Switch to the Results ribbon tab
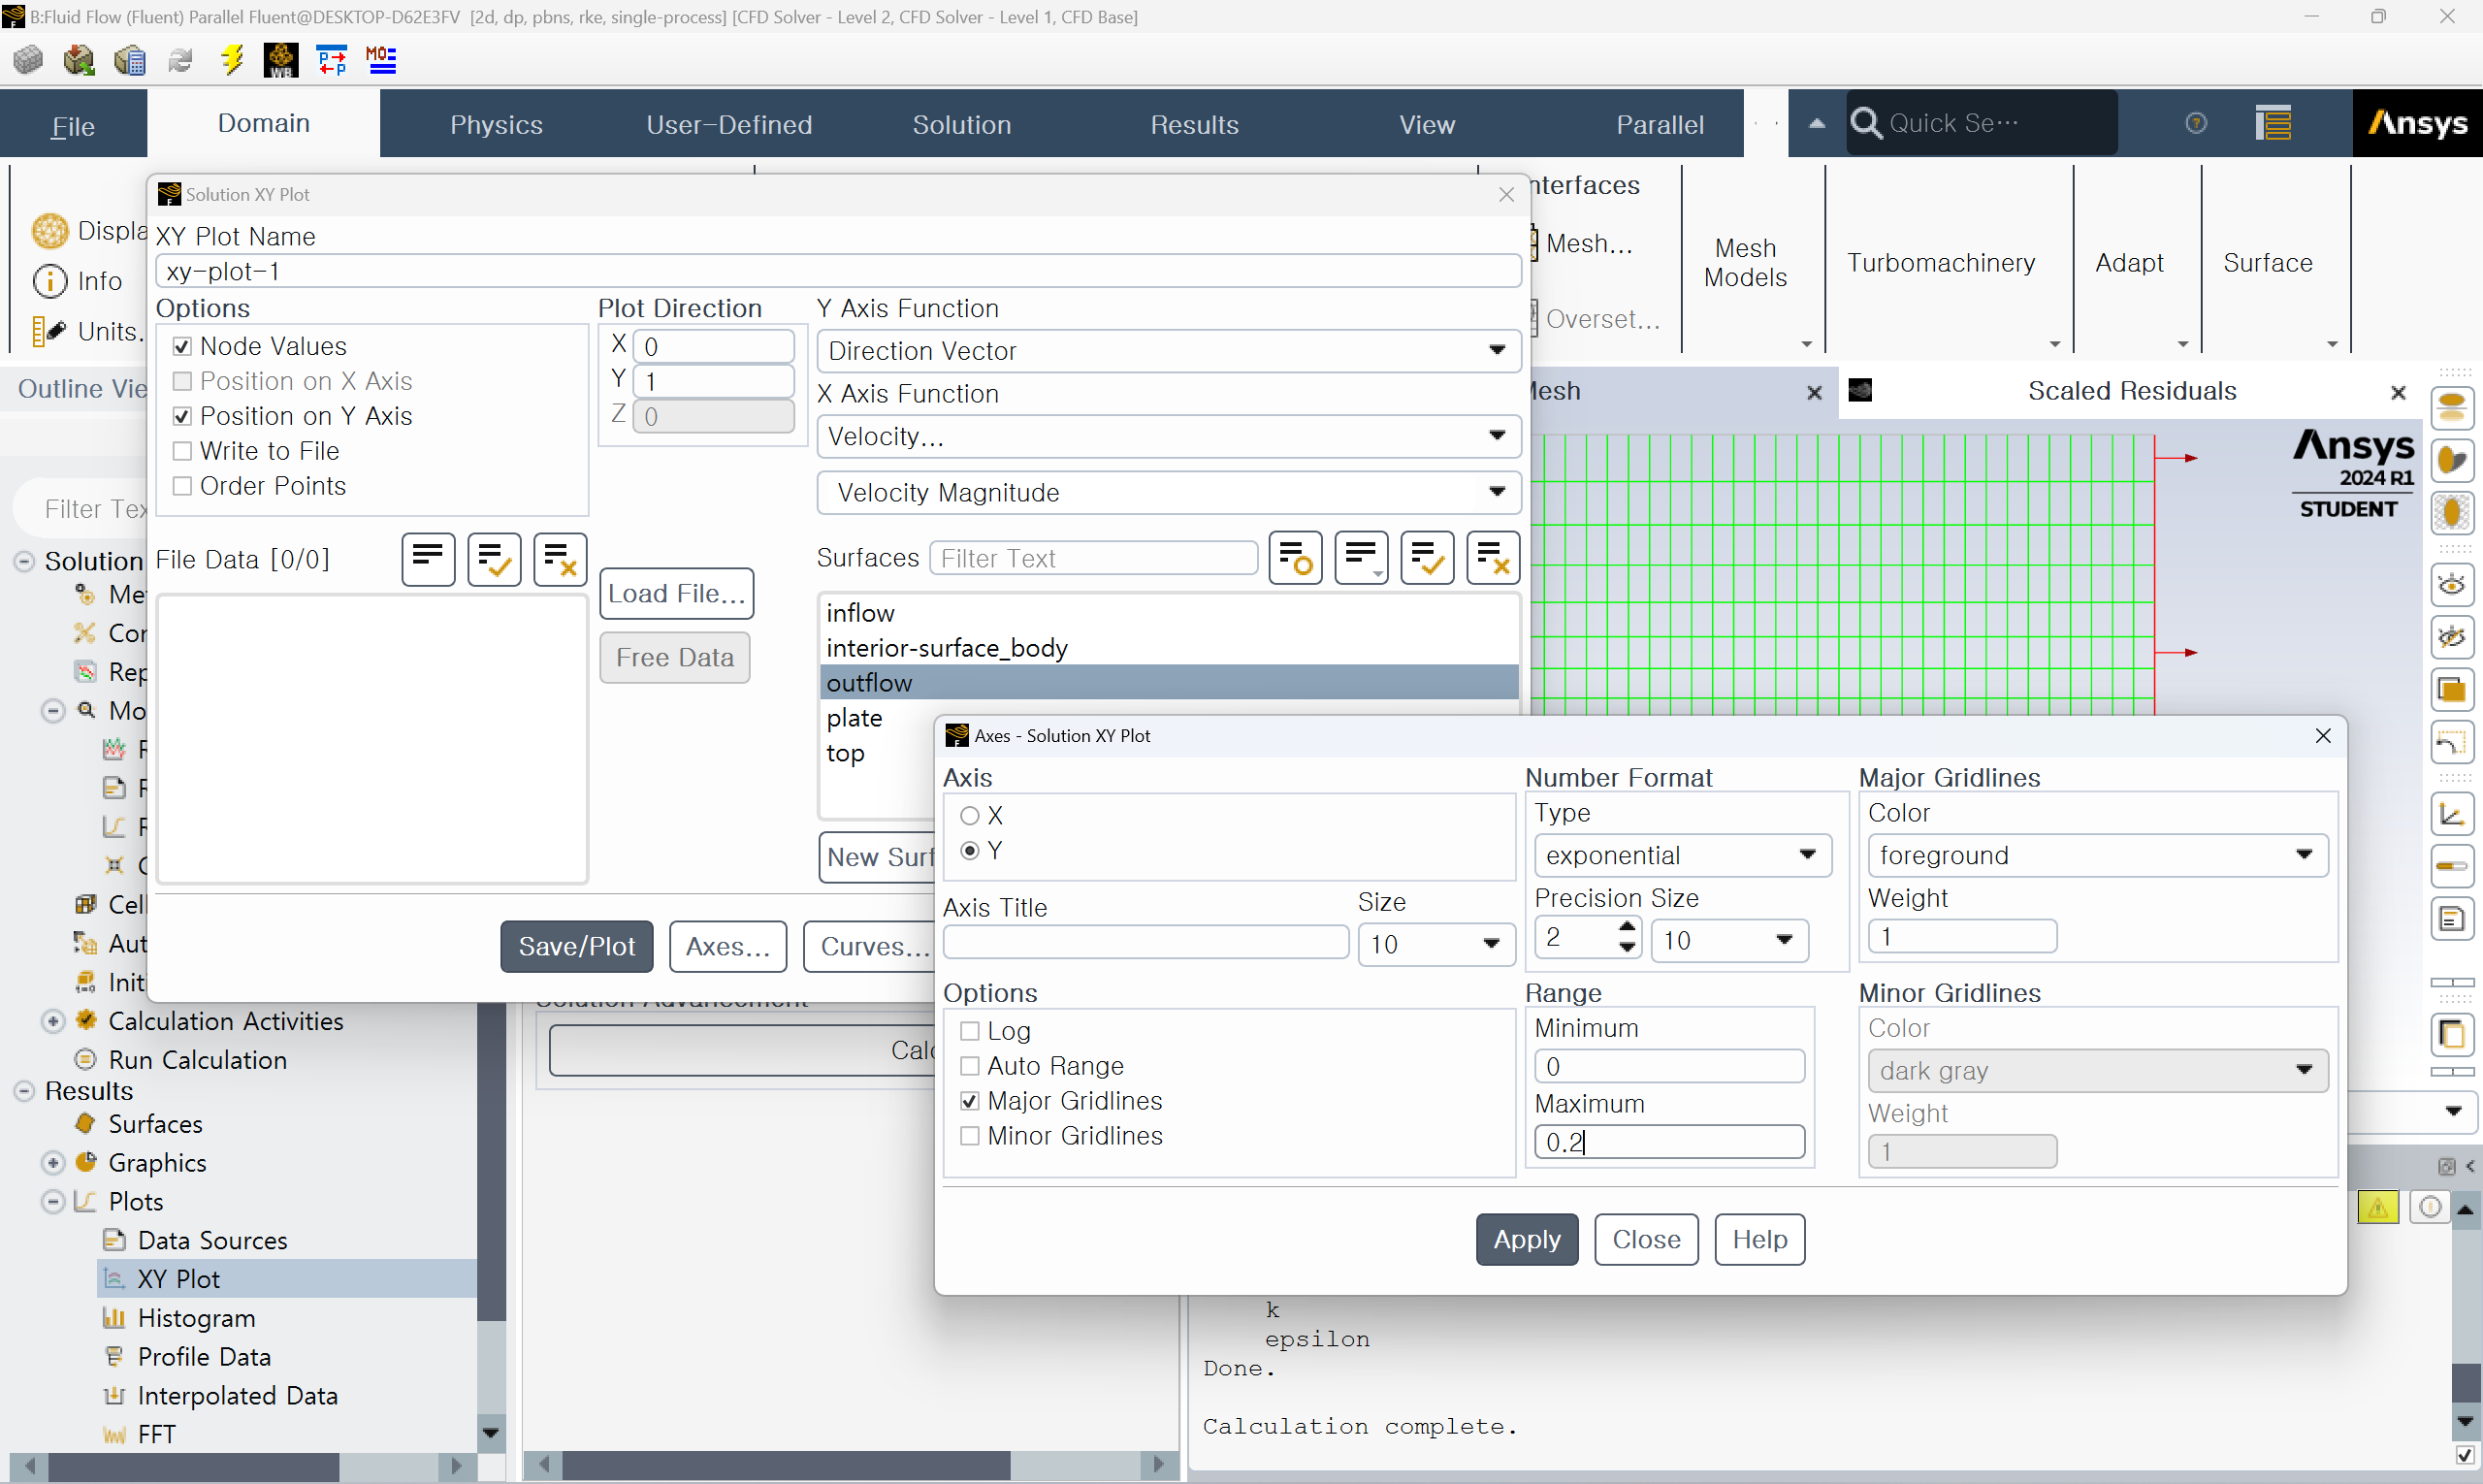Screen dimensions: 2483x1484 [1194, 124]
